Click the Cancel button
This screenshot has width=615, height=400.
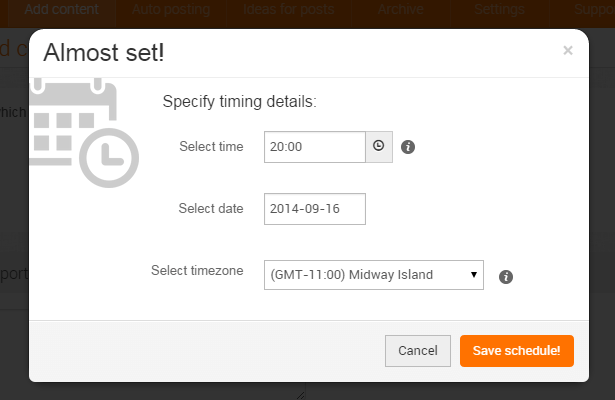coord(418,351)
